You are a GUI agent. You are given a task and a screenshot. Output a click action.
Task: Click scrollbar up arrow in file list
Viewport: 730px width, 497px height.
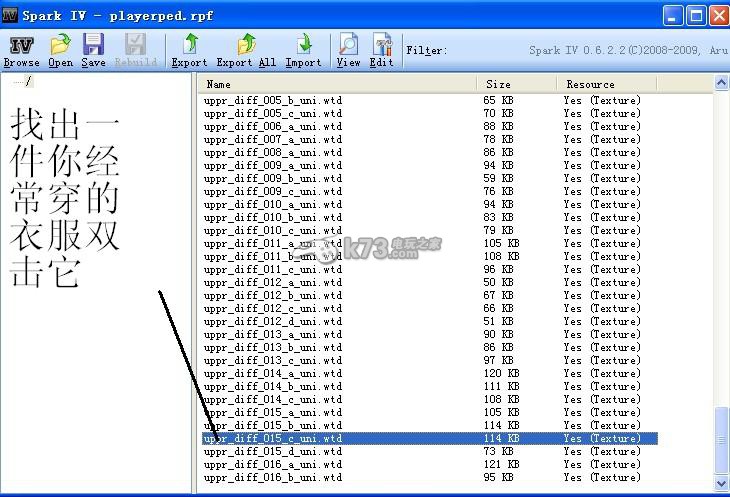coord(722,83)
